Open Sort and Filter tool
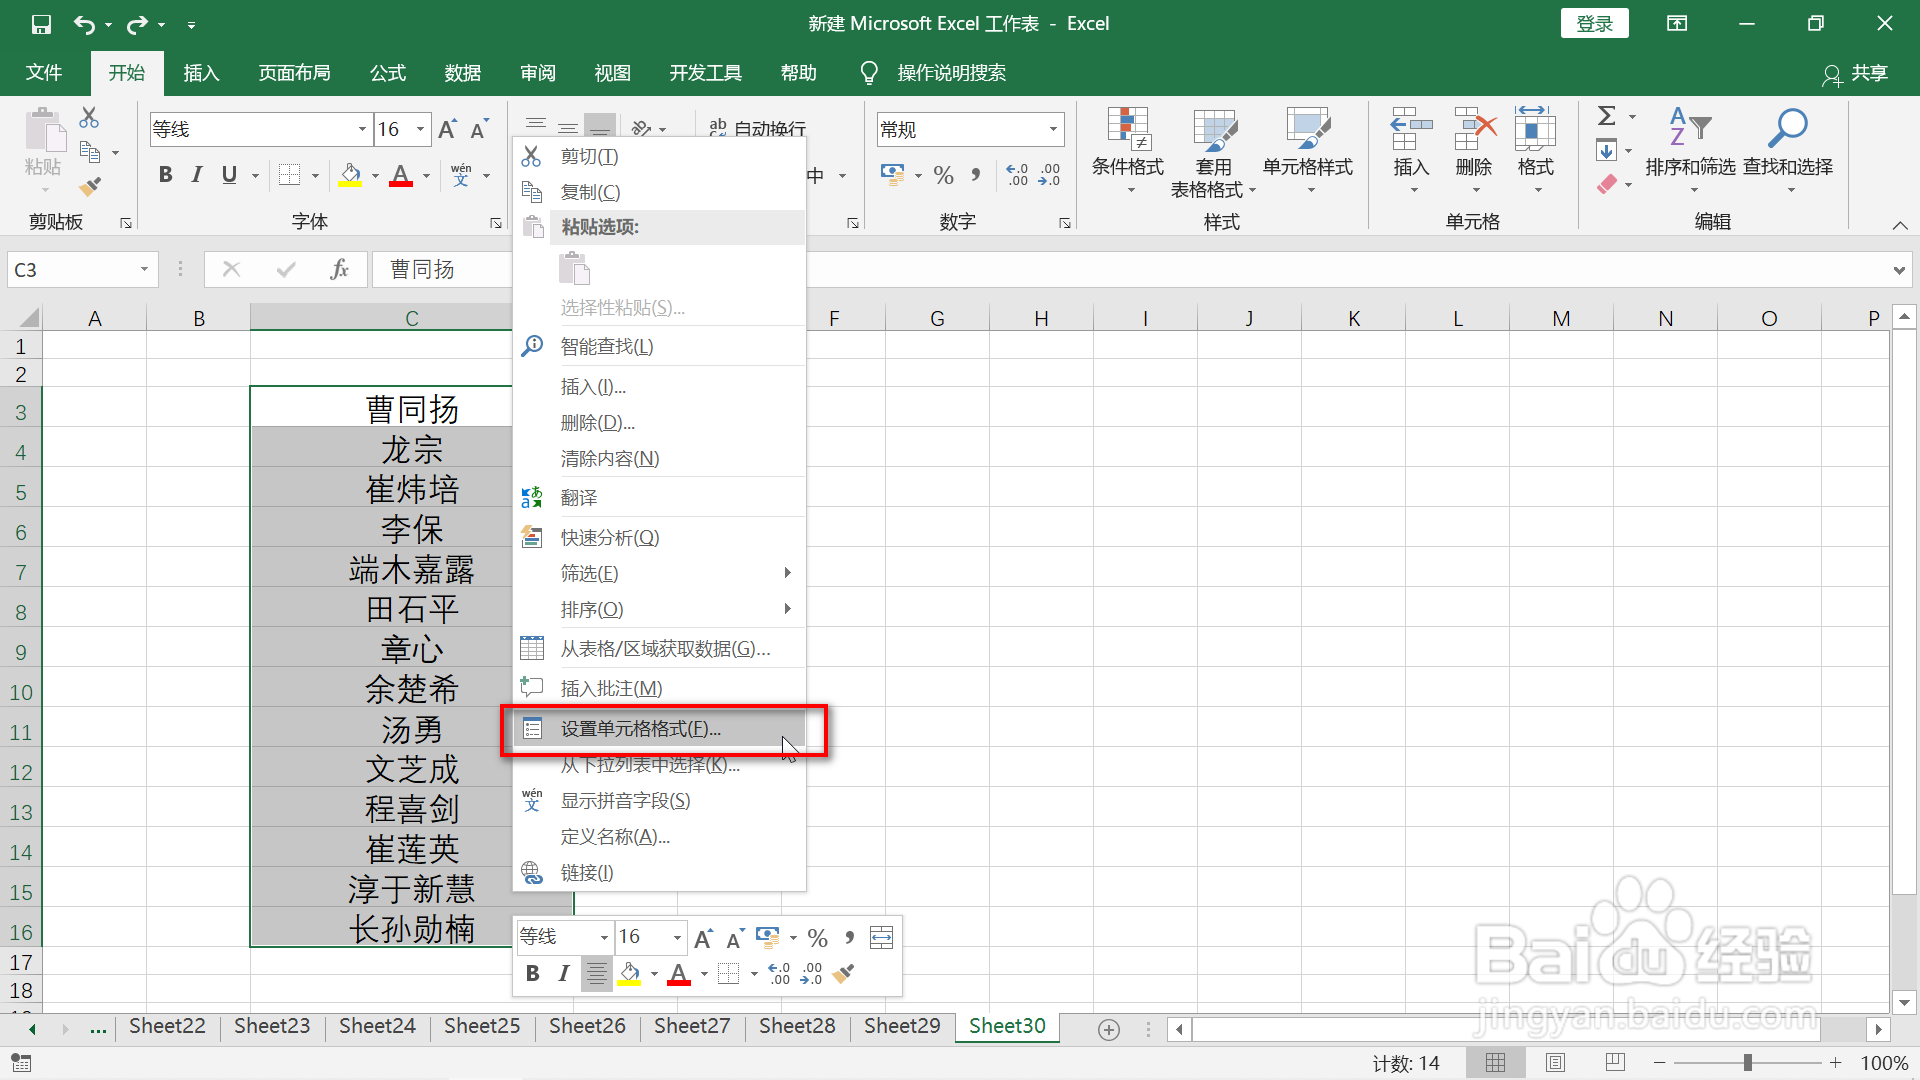 point(1689,130)
